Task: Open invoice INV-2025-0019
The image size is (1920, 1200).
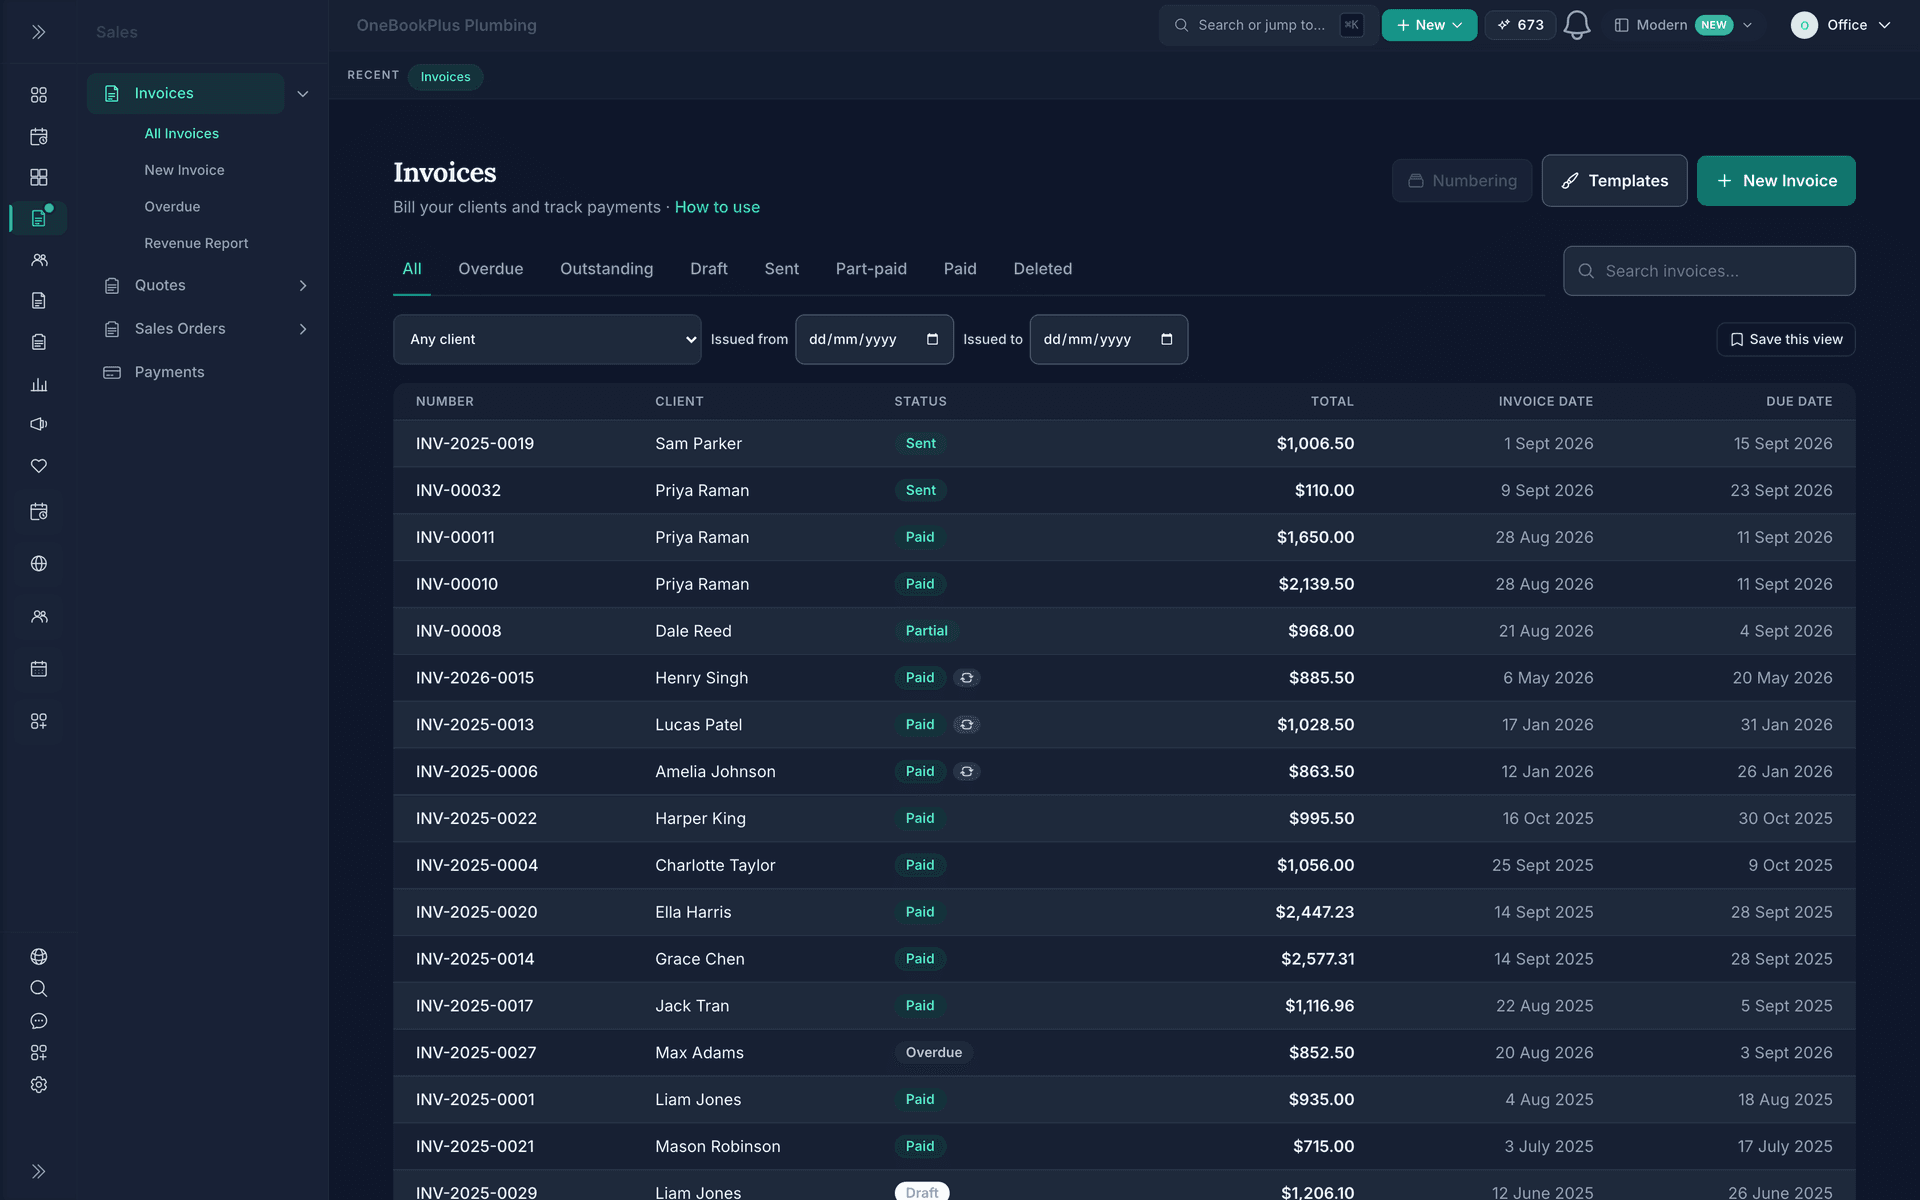Action: (475, 444)
